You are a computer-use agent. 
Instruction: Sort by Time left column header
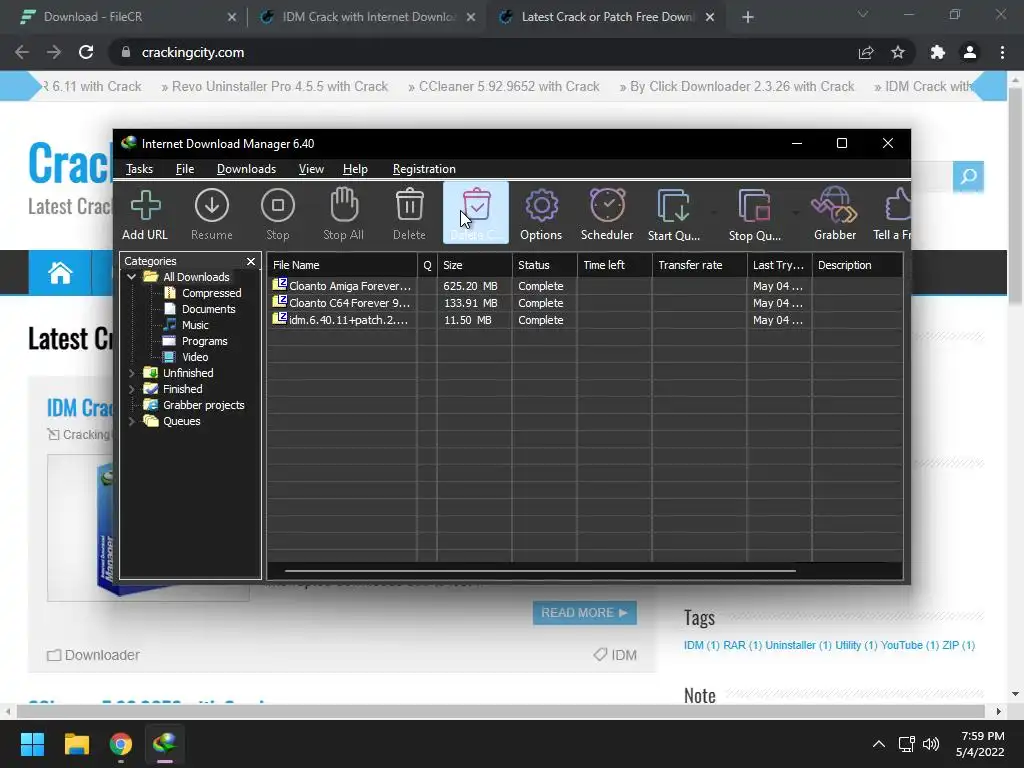[615, 265]
